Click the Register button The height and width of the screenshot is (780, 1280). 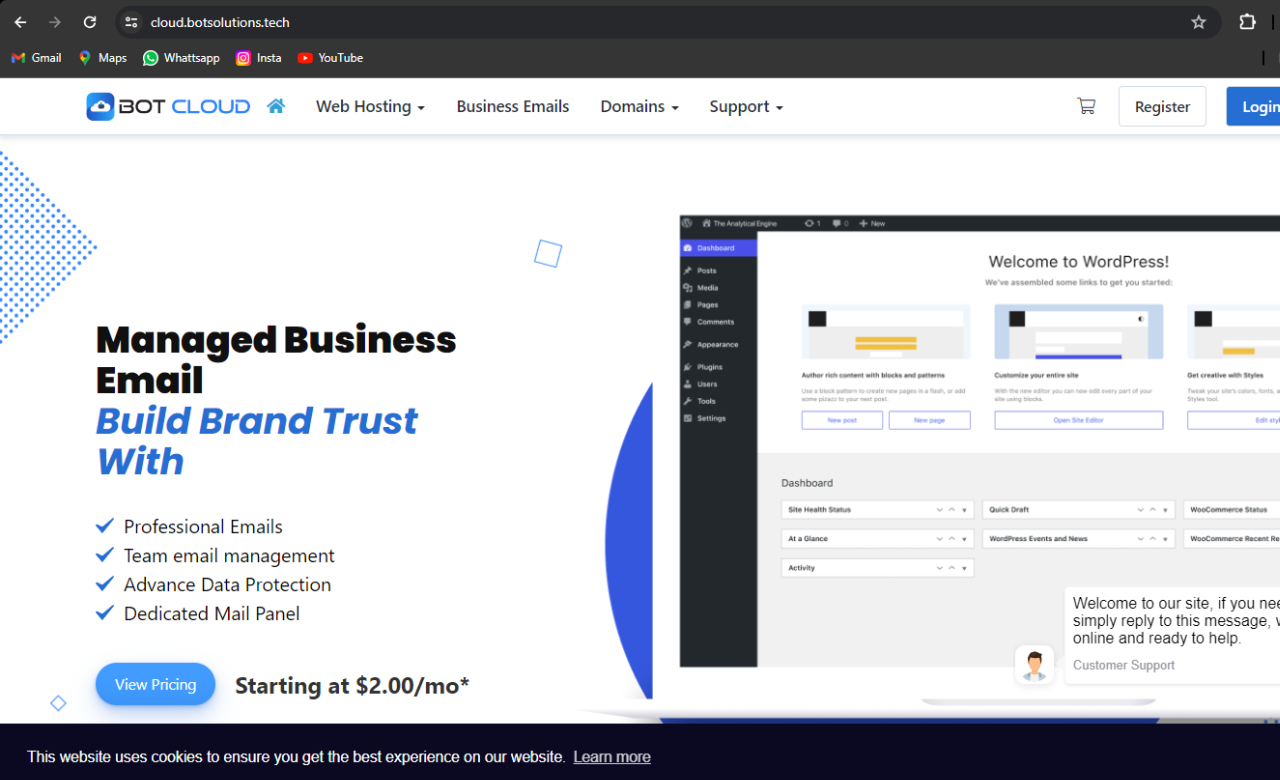pos(1162,106)
